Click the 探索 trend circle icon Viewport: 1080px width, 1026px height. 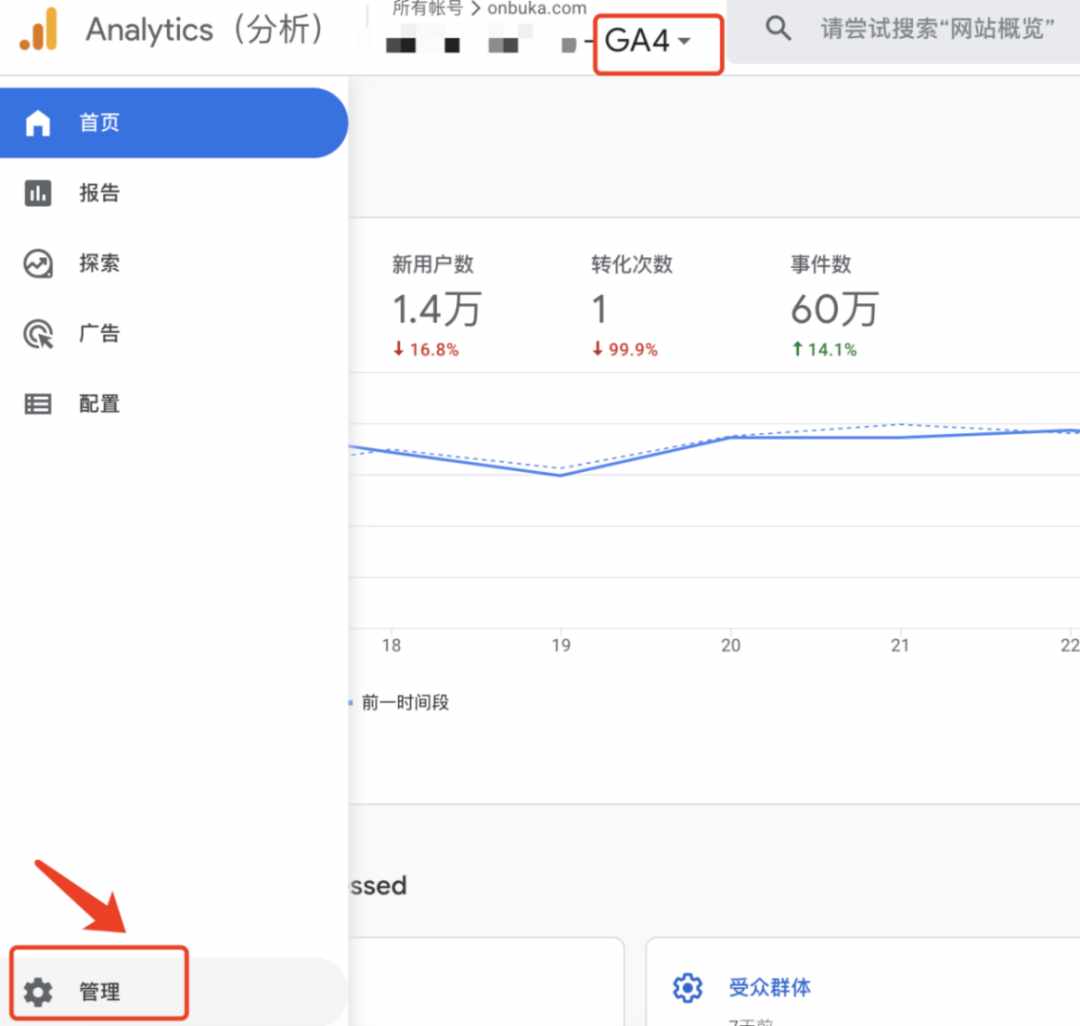tap(38, 263)
